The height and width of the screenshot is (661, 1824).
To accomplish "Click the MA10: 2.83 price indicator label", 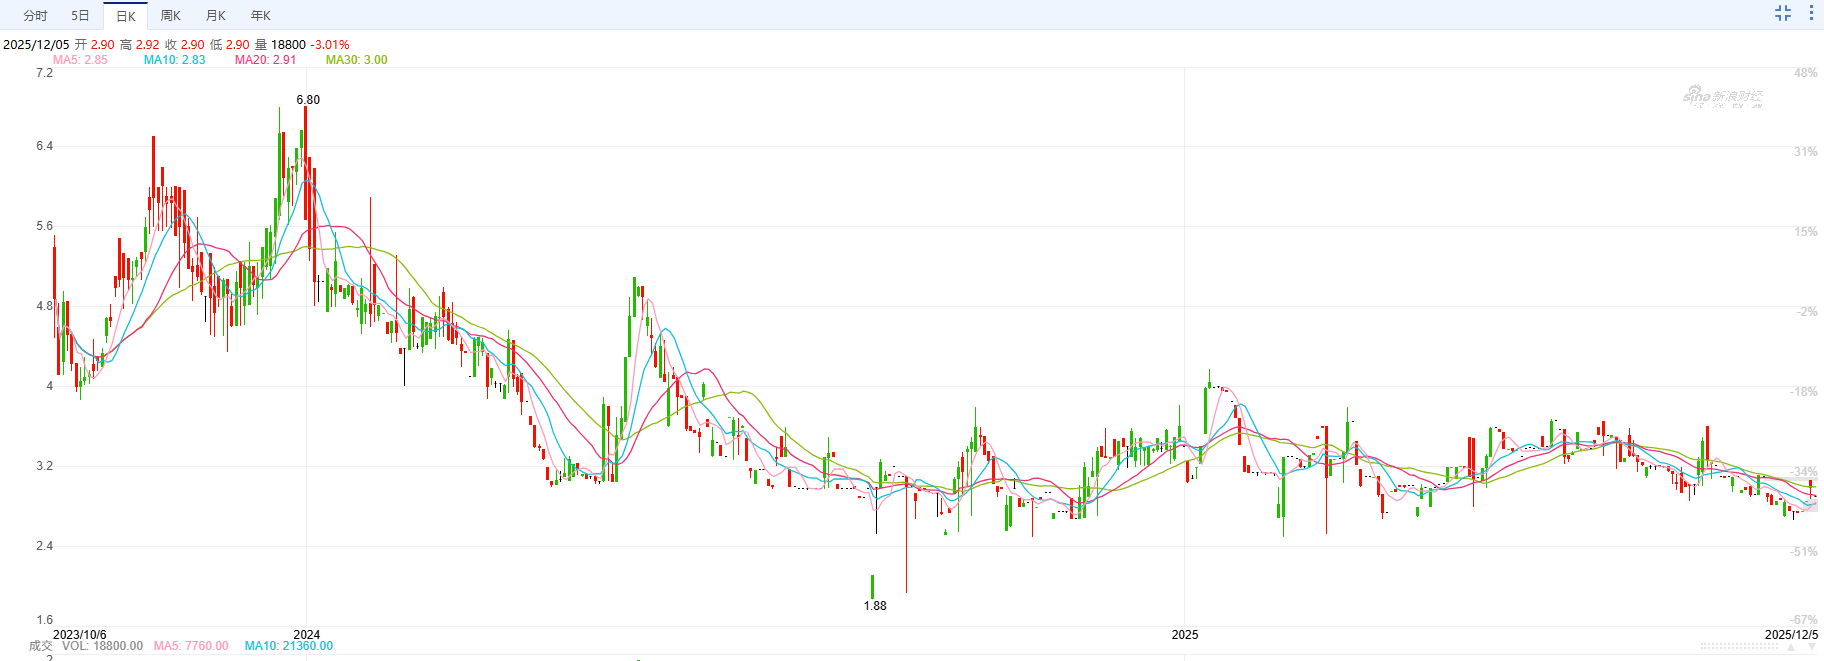I will pyautogui.click(x=174, y=60).
